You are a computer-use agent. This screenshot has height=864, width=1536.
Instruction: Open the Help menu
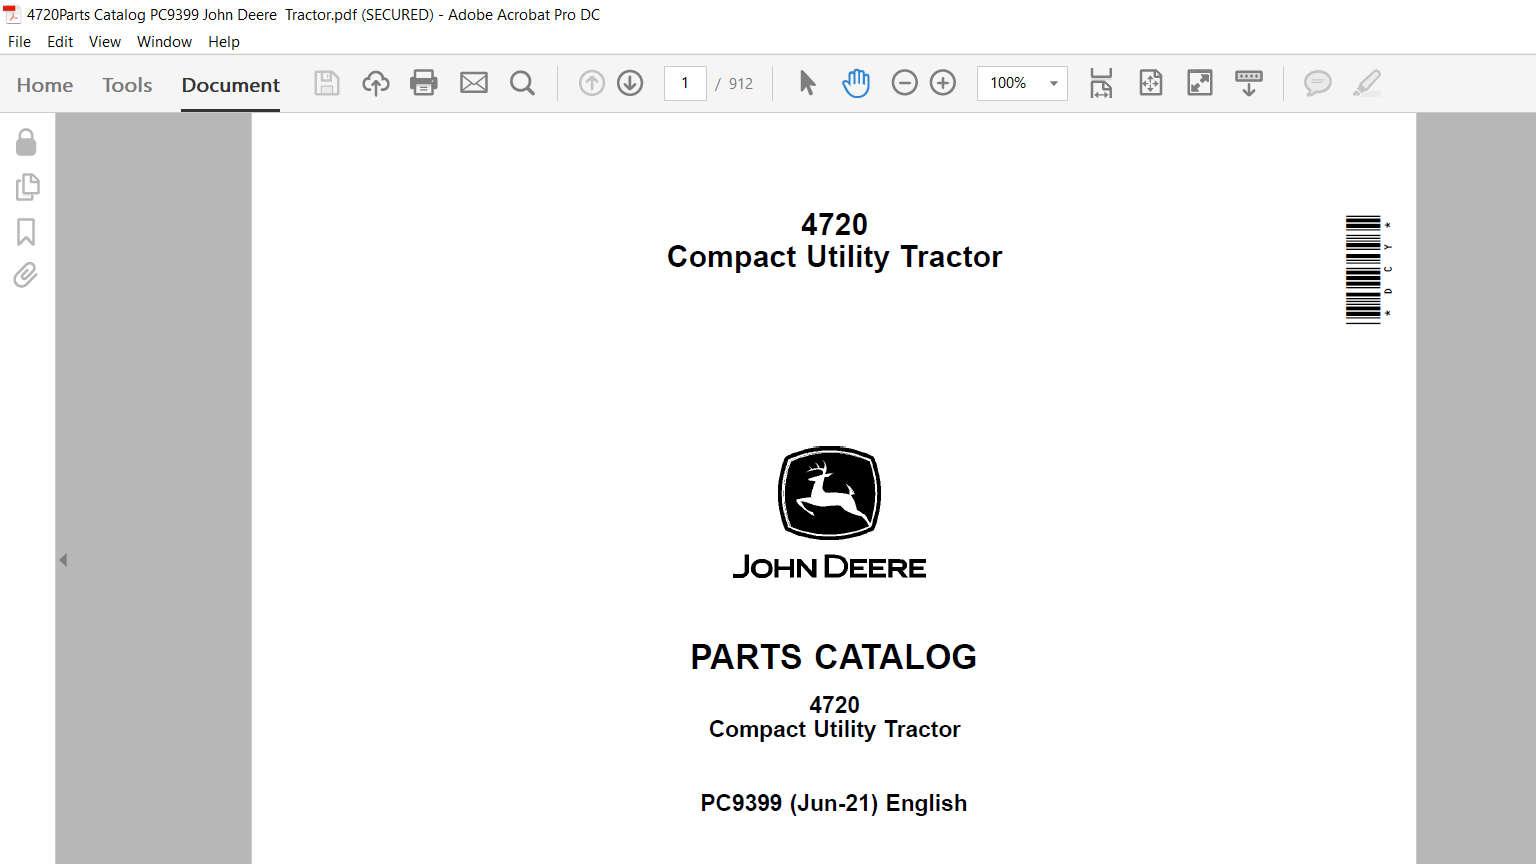point(224,42)
